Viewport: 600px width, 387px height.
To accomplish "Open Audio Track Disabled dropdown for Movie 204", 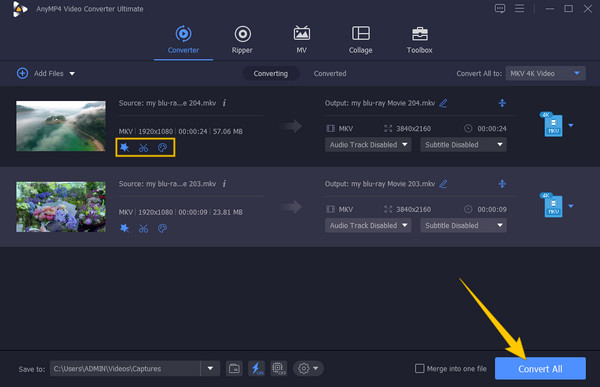I will pyautogui.click(x=368, y=145).
